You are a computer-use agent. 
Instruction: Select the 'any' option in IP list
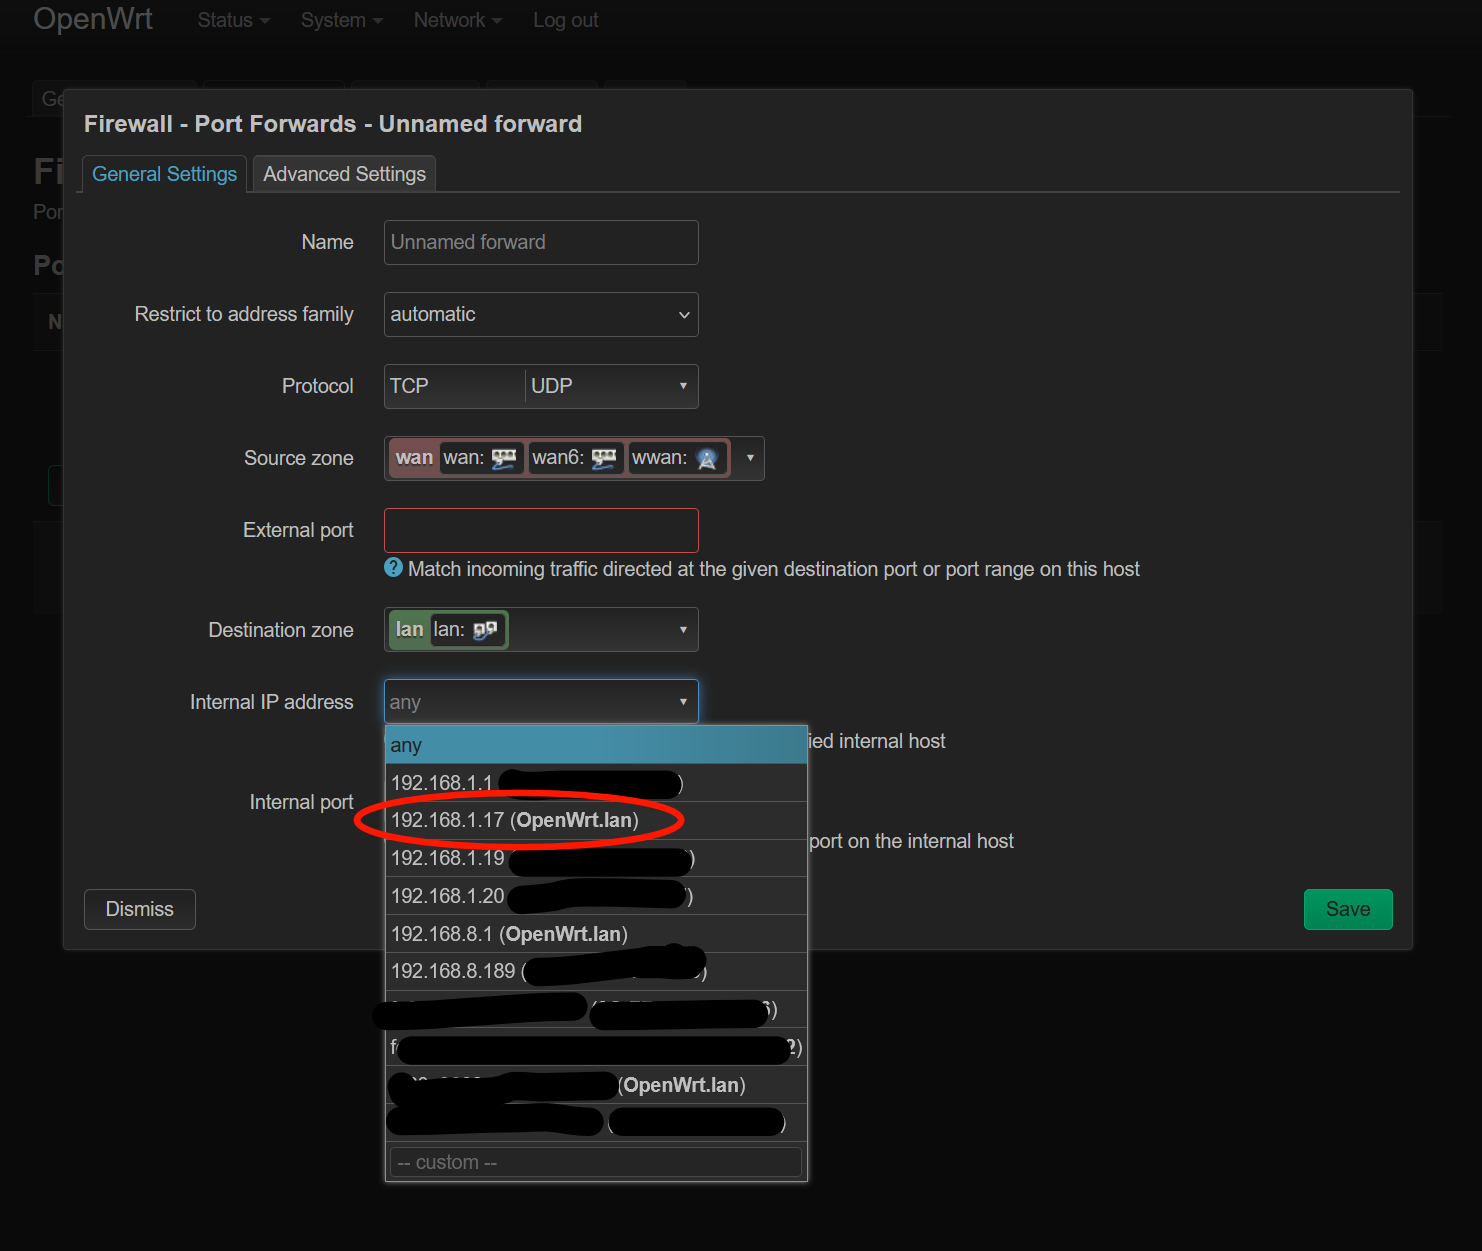click(596, 745)
